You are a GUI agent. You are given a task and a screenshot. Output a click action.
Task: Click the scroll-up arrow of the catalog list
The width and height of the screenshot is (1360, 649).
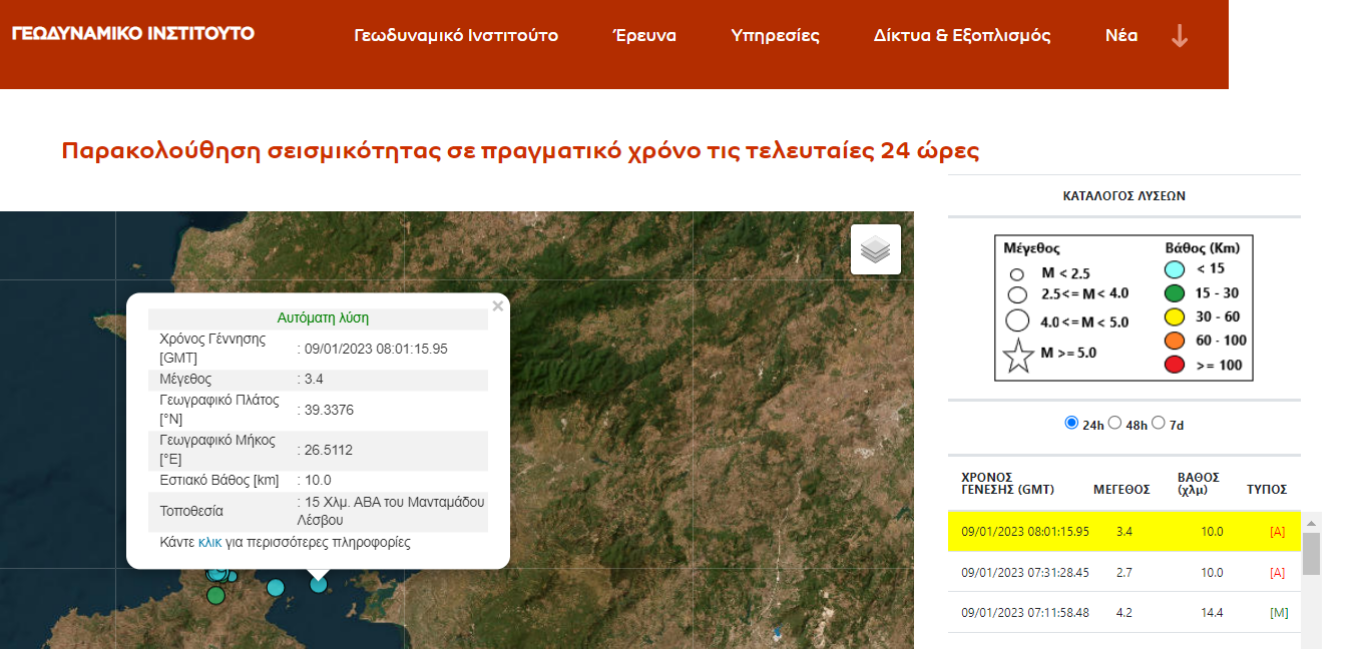[x=1311, y=521]
